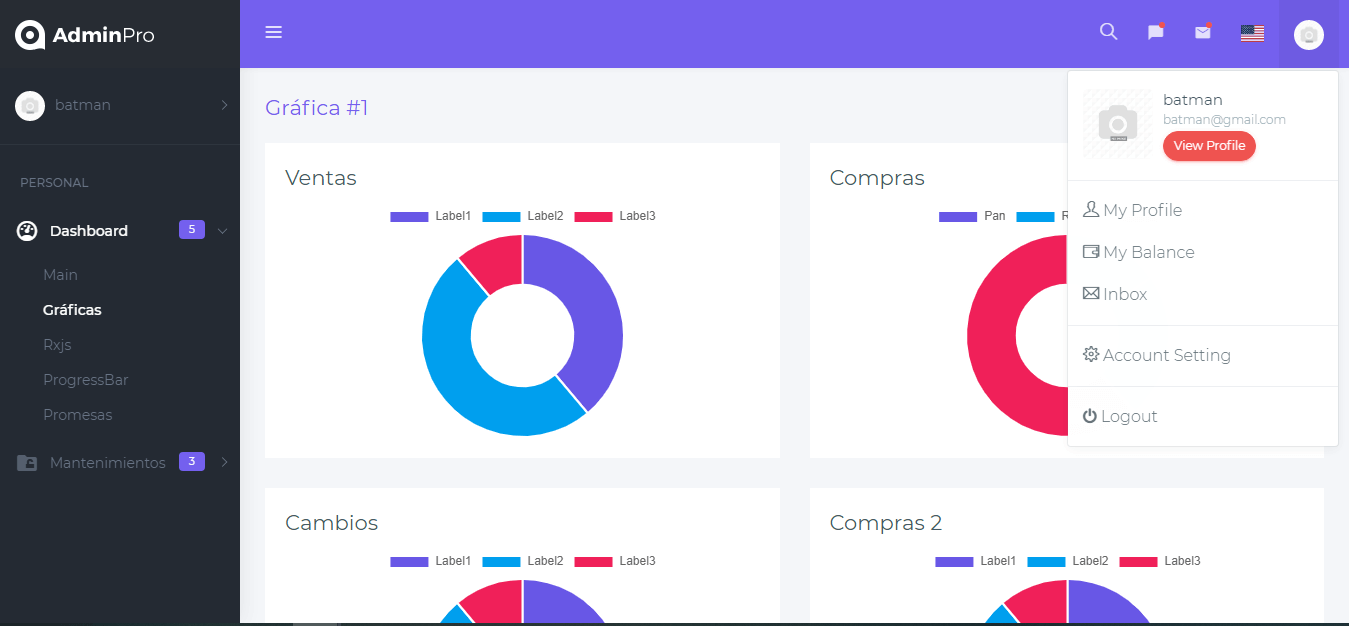Screen dimensions: 1349x626
Task: Toggle Label3 legend in Ventas chart
Action: tap(615, 216)
